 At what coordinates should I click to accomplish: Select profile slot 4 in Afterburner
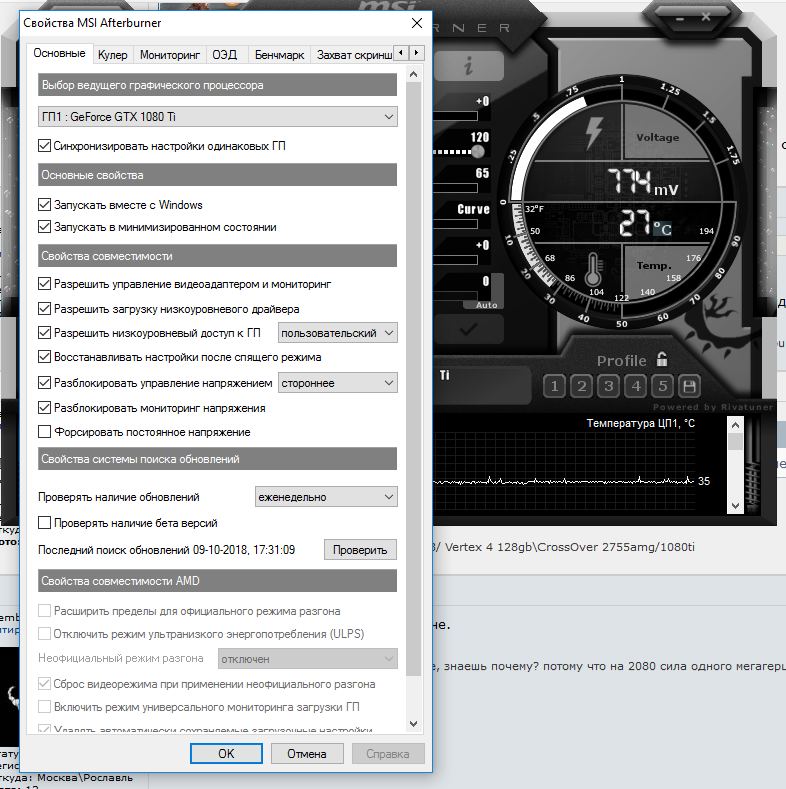pos(636,386)
